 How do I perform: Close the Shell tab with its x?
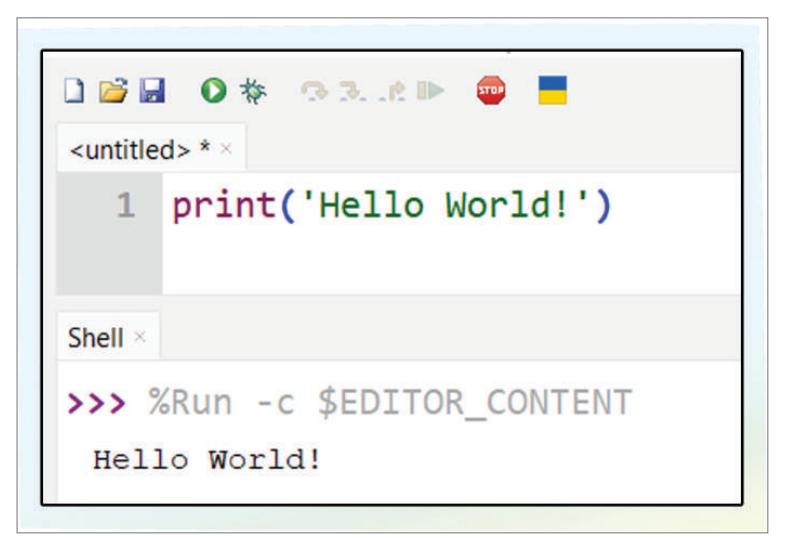click(x=140, y=338)
